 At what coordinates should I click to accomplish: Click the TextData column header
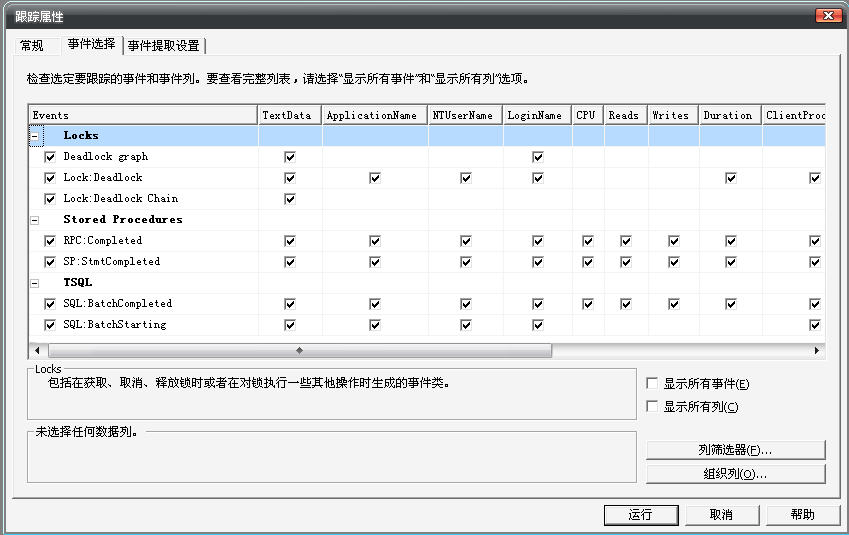tap(290, 115)
